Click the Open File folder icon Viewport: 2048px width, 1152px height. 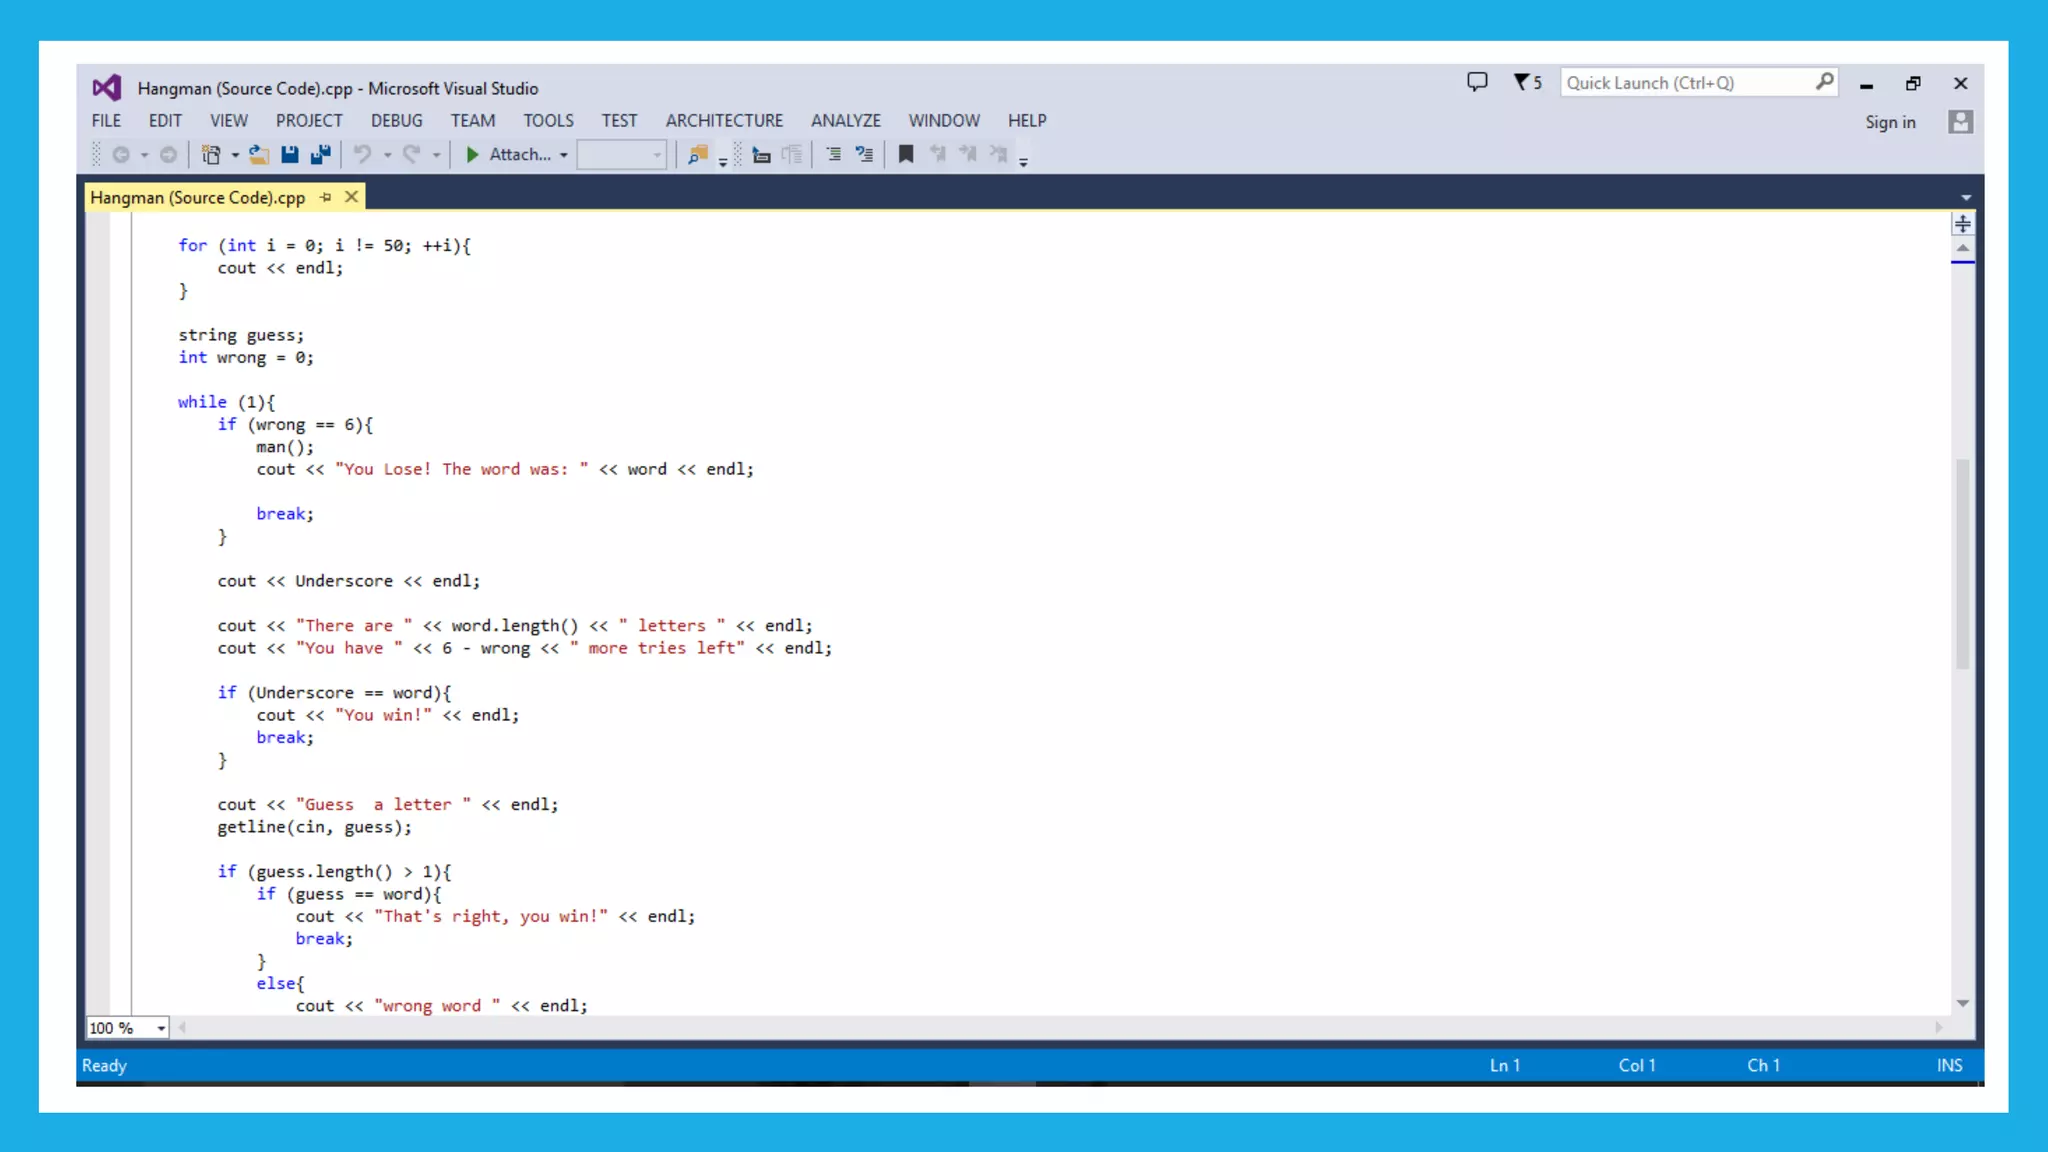point(259,154)
